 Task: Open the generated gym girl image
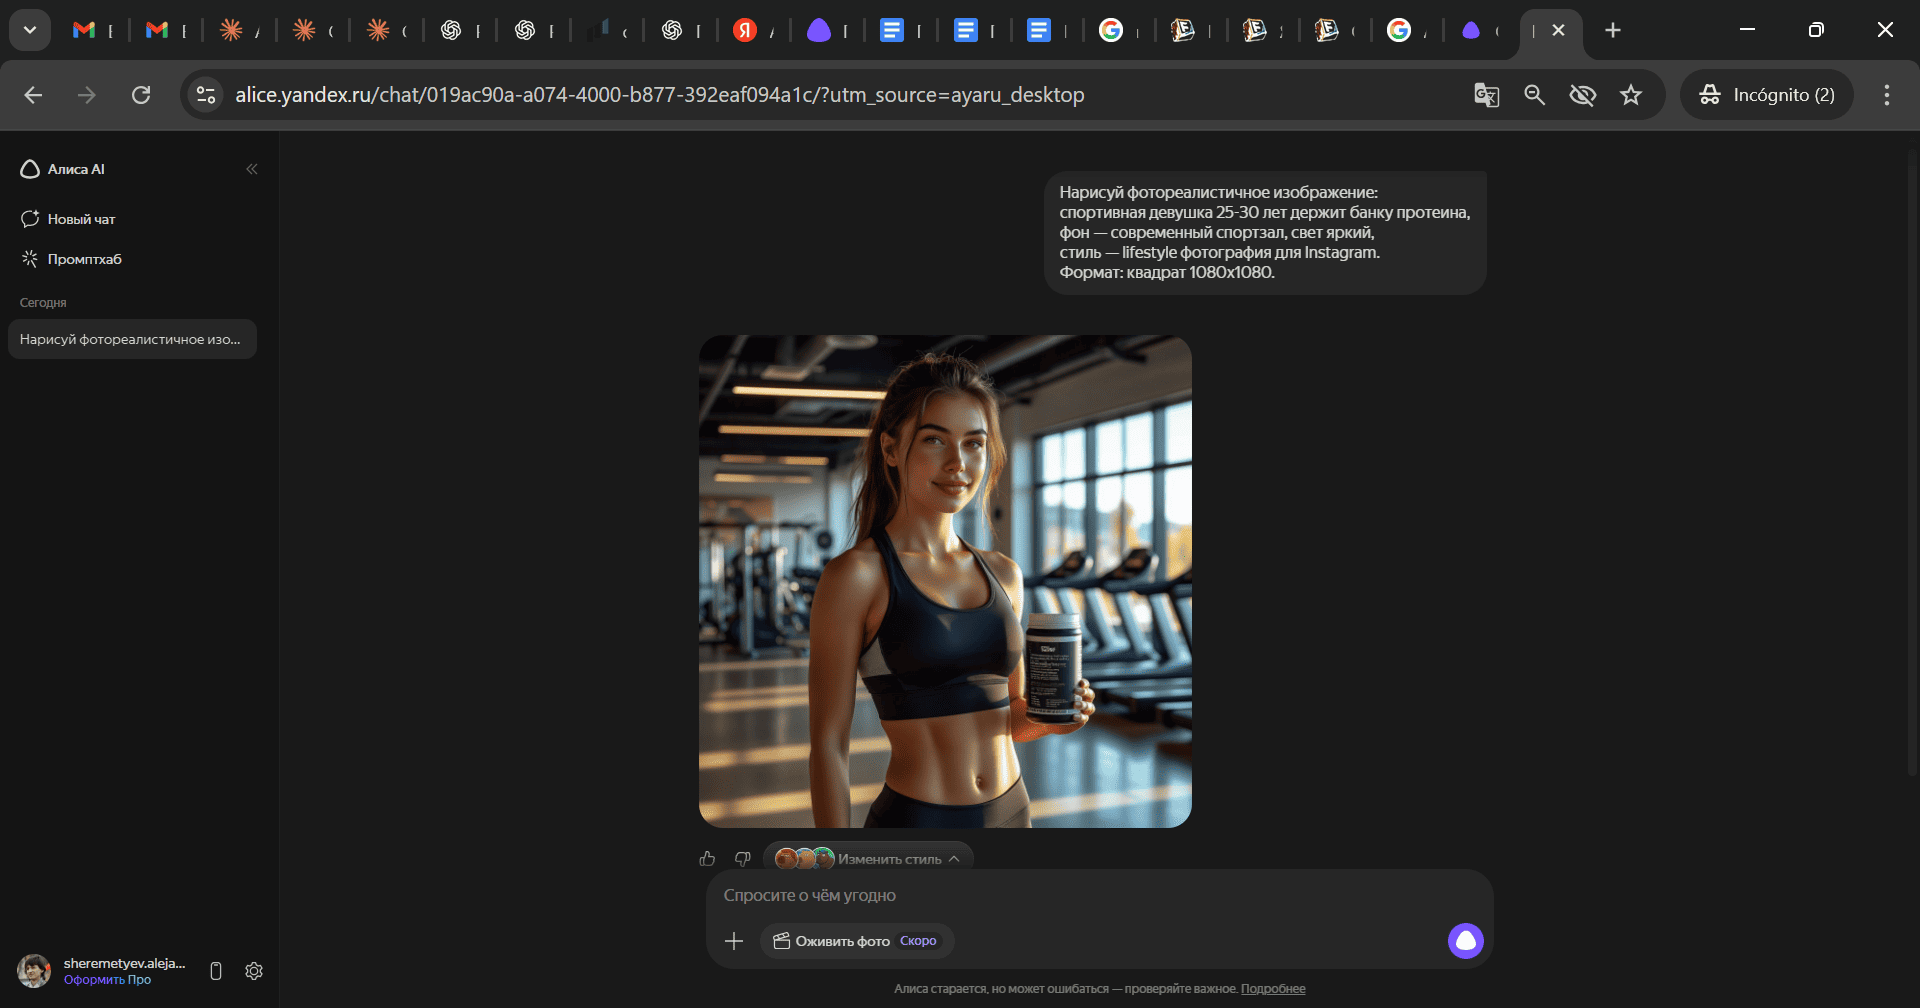[x=945, y=581]
